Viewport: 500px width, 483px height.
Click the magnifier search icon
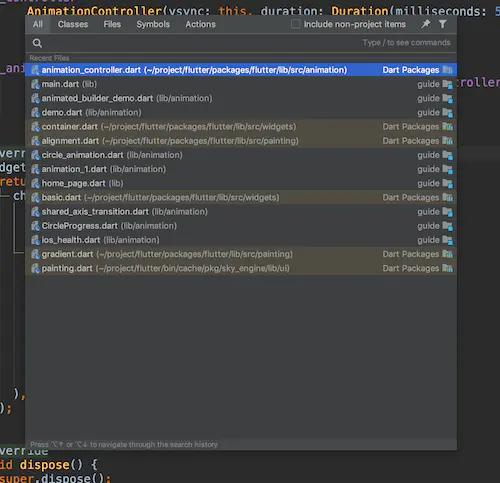coord(37,43)
